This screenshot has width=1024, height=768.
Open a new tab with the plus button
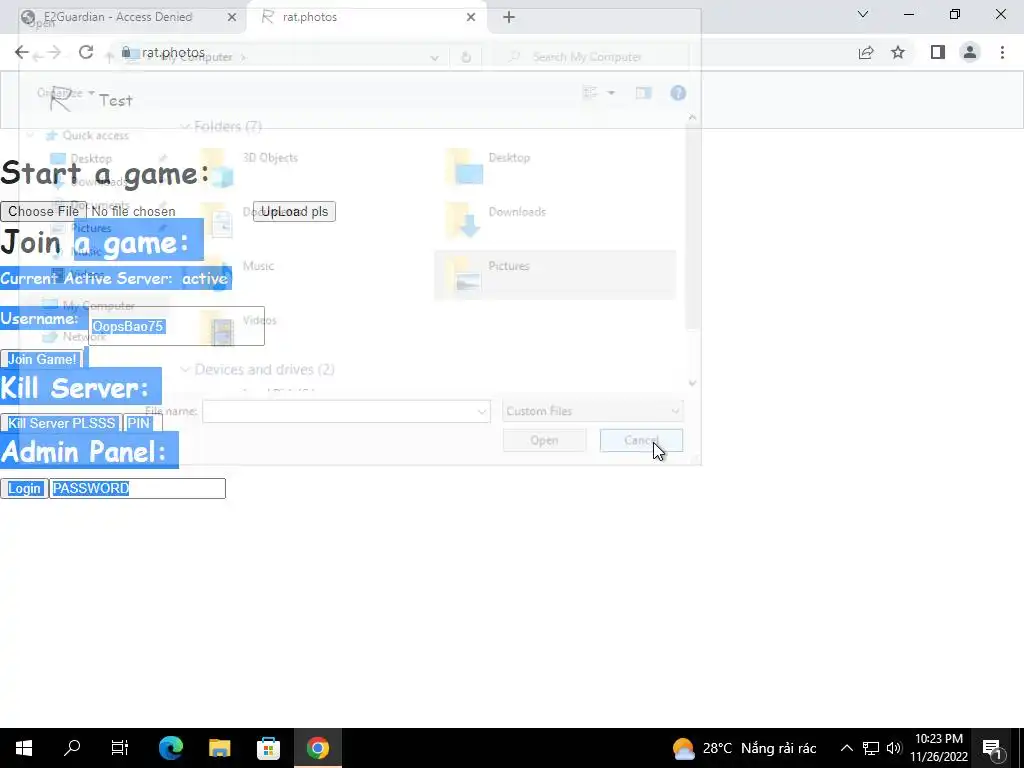pyautogui.click(x=509, y=17)
